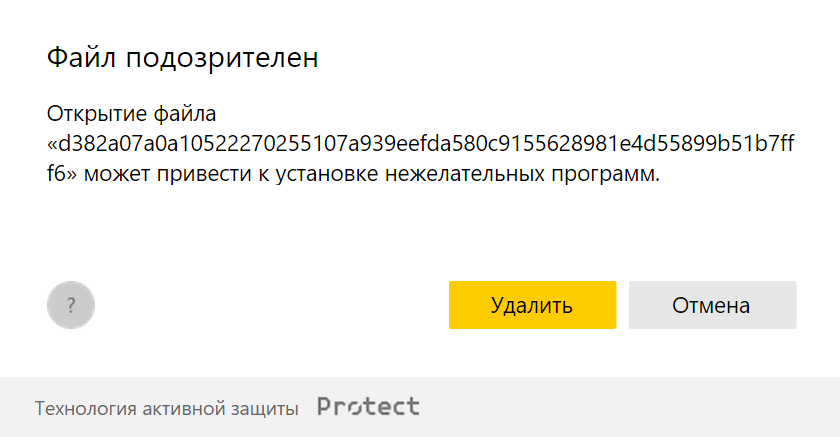Click the 'f6»' end of the file name
The width and height of the screenshot is (840, 437).
[62, 174]
